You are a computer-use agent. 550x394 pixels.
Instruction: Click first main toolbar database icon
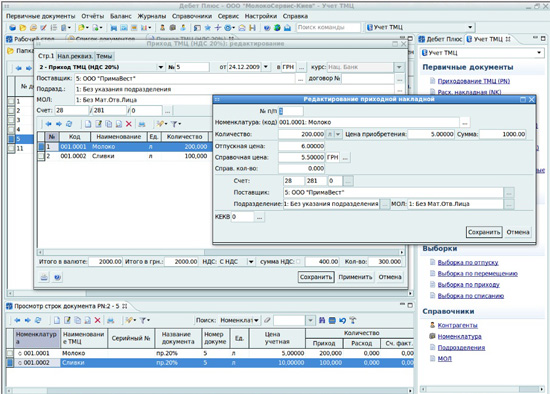point(13,27)
